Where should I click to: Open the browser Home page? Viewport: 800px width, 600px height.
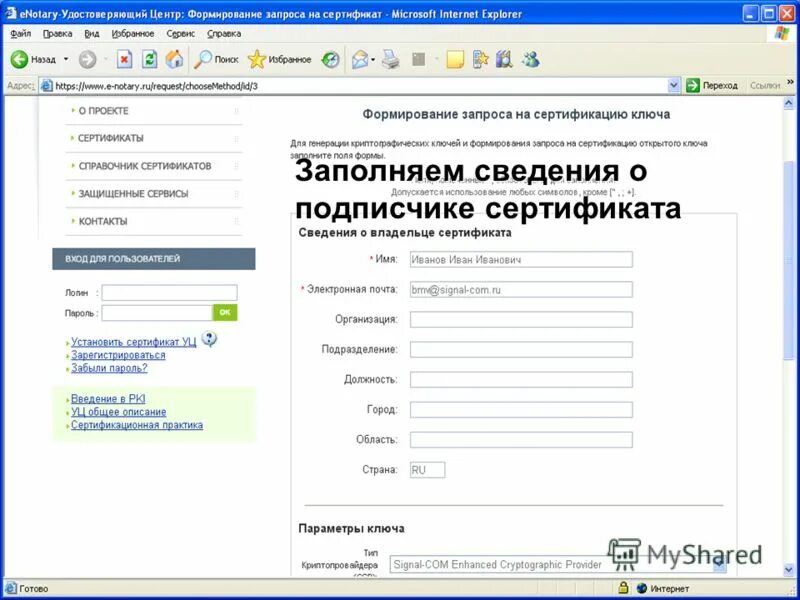(174, 58)
